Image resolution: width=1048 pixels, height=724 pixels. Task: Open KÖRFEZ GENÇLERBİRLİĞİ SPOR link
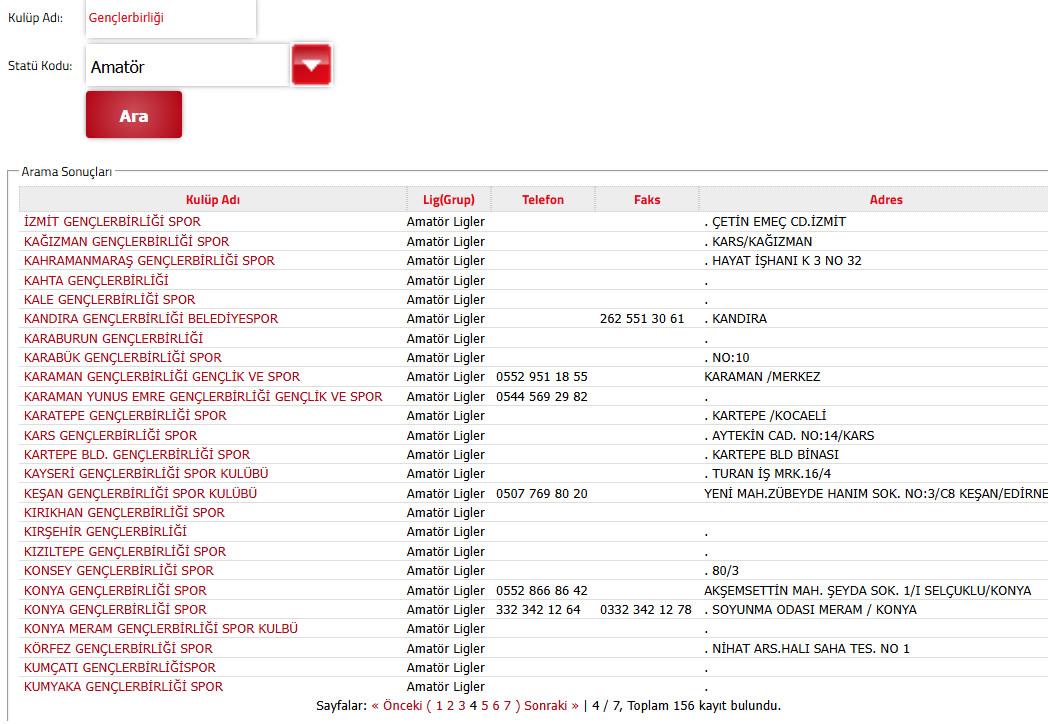(x=118, y=648)
